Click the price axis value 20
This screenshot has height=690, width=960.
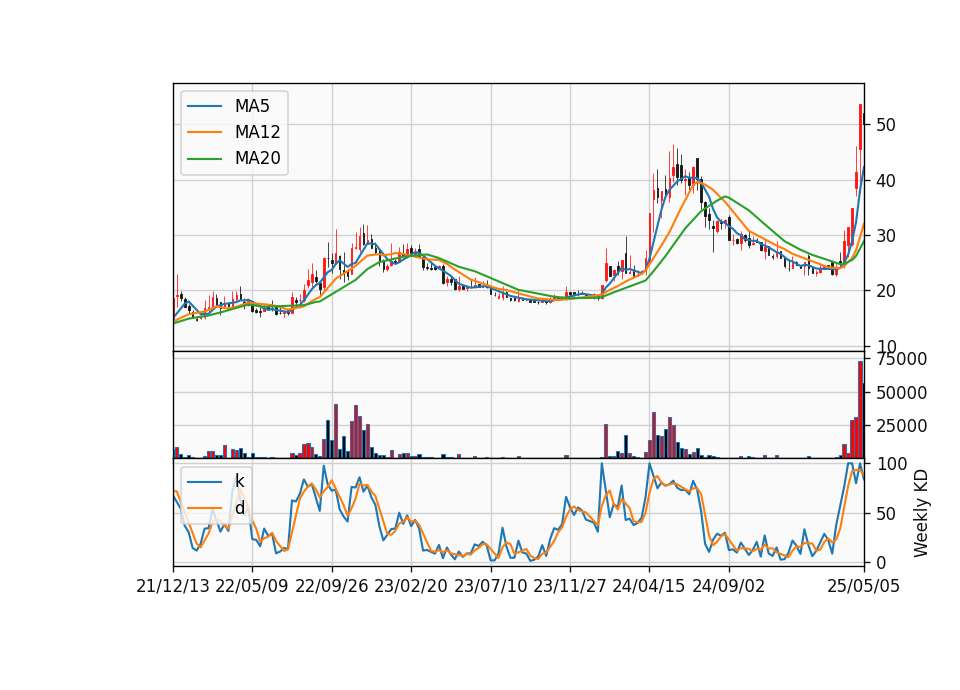[x=886, y=291]
